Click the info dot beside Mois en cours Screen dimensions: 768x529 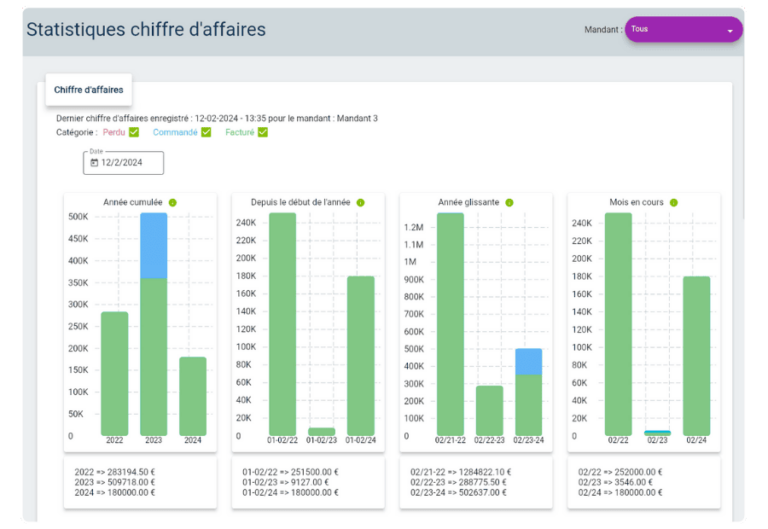[x=674, y=203]
